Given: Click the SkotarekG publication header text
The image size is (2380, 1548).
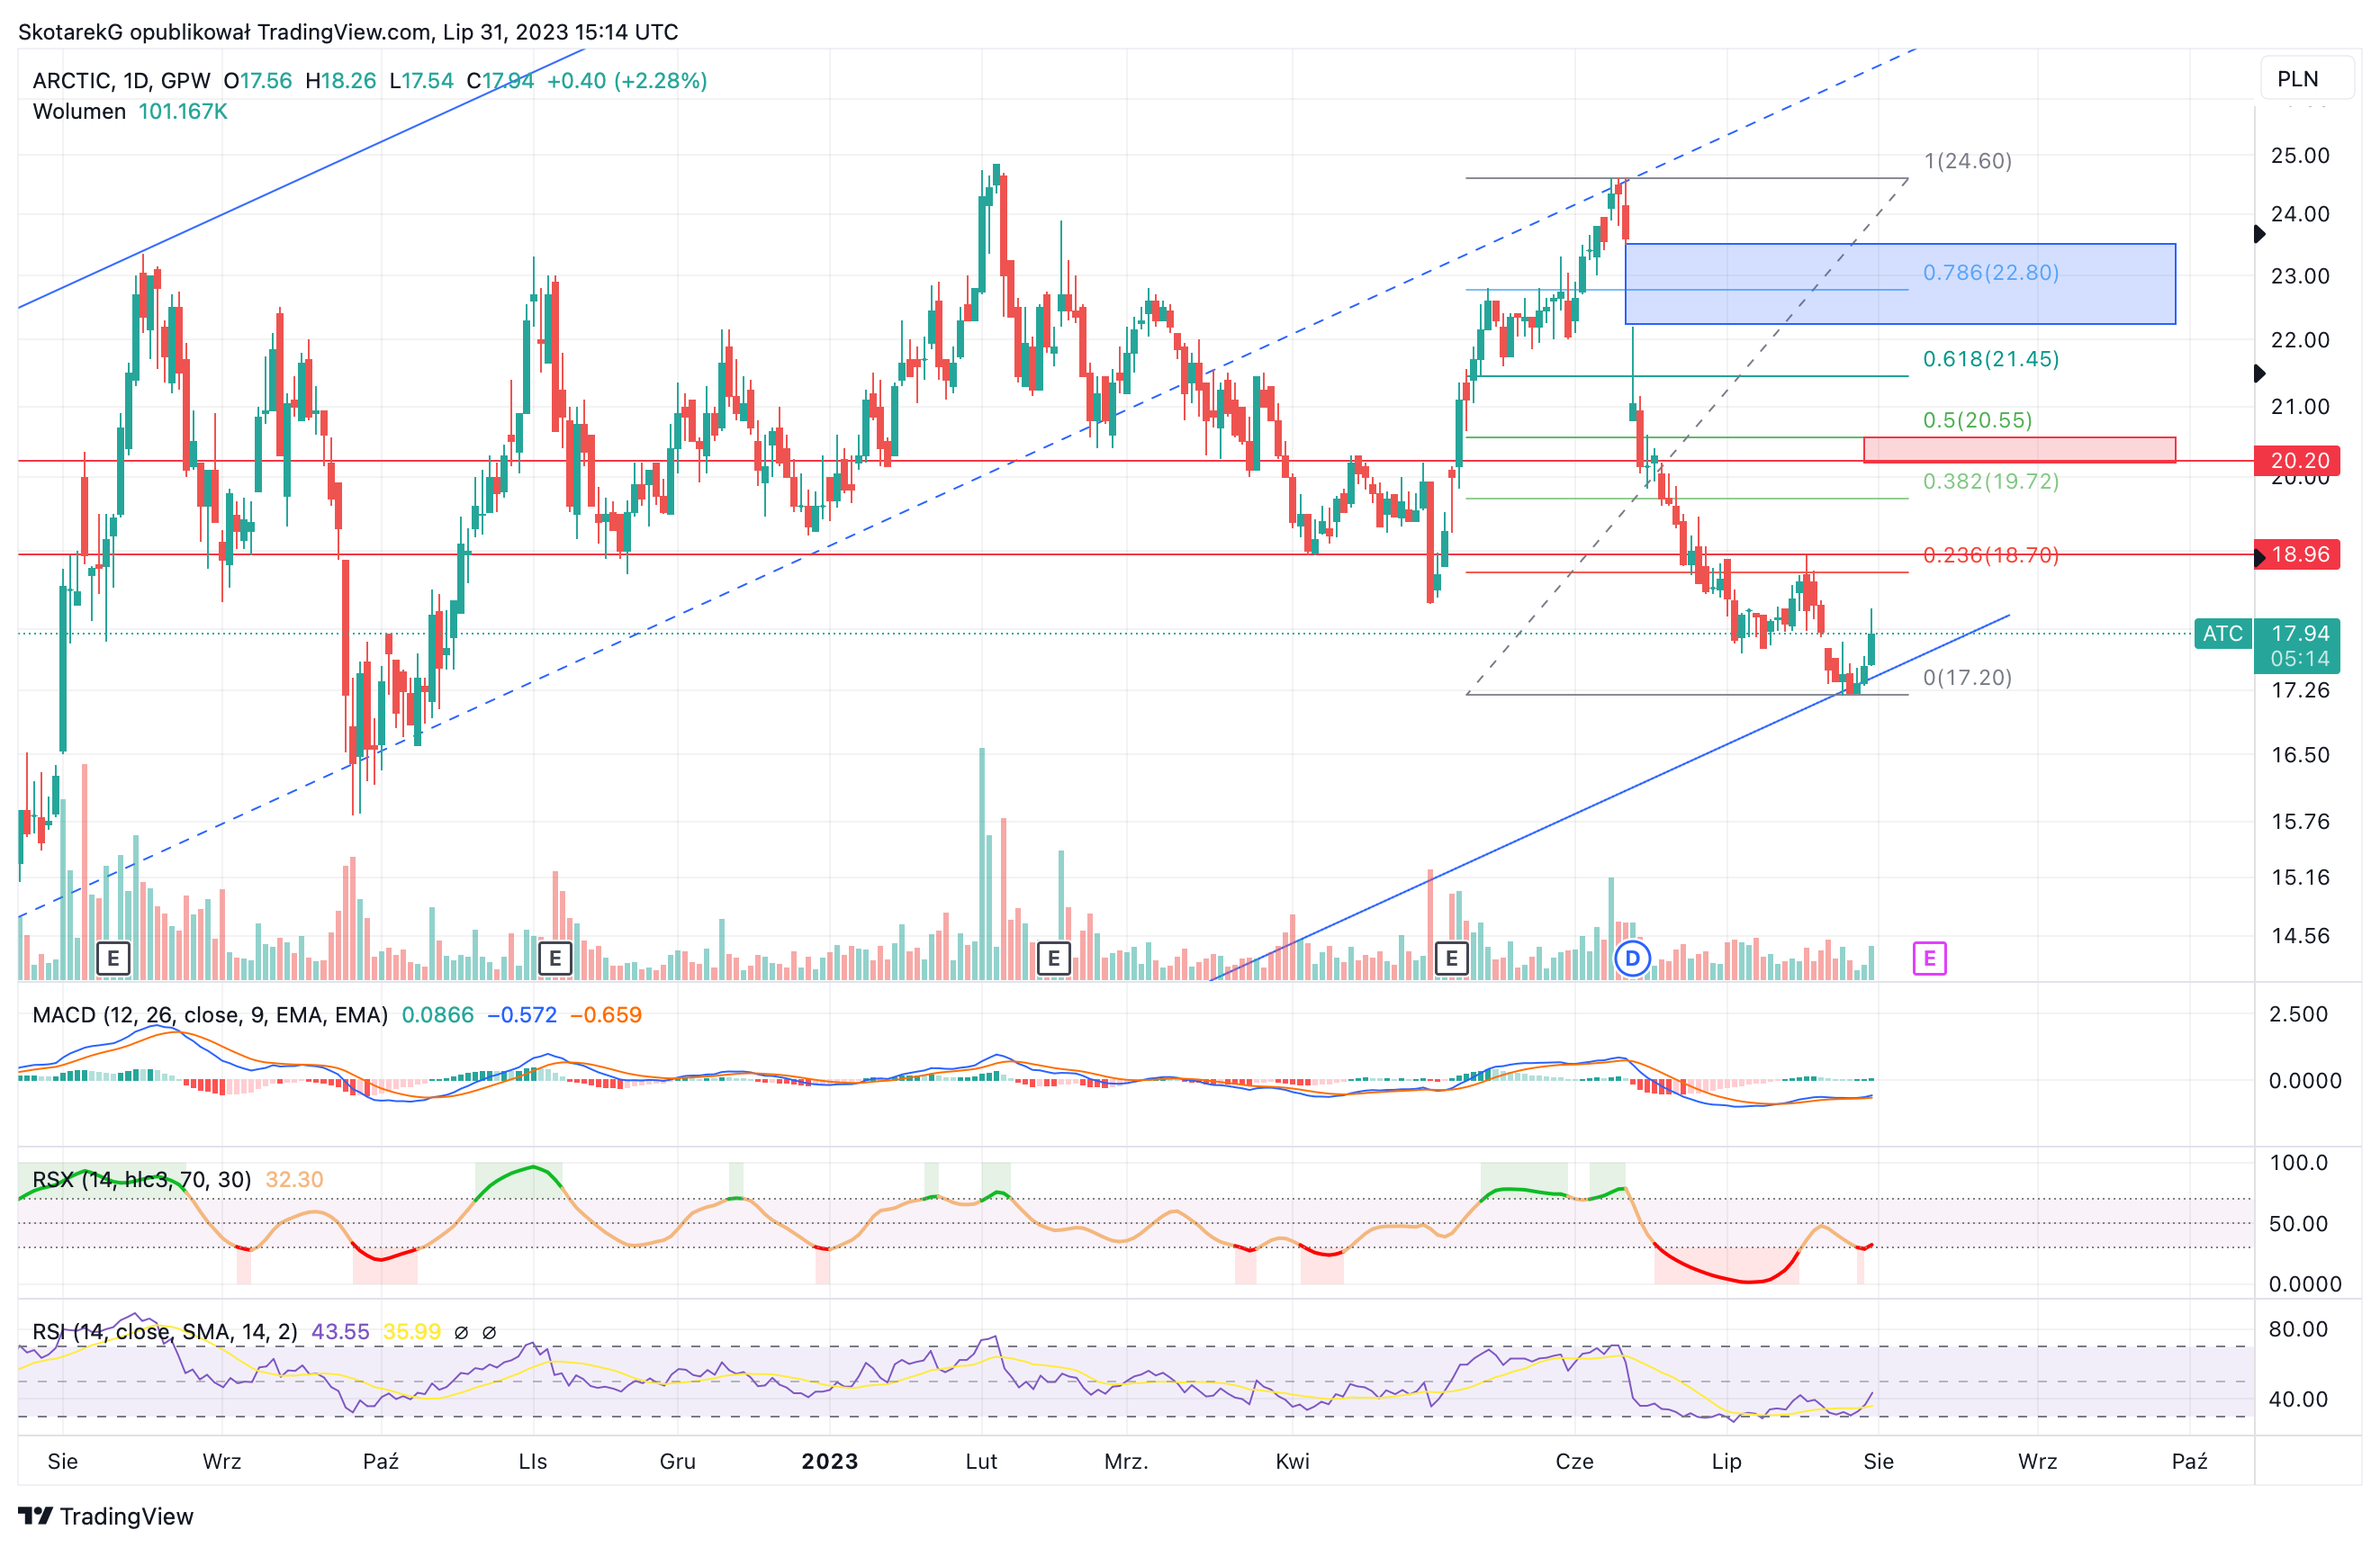Looking at the screenshot, I should (x=348, y=32).
